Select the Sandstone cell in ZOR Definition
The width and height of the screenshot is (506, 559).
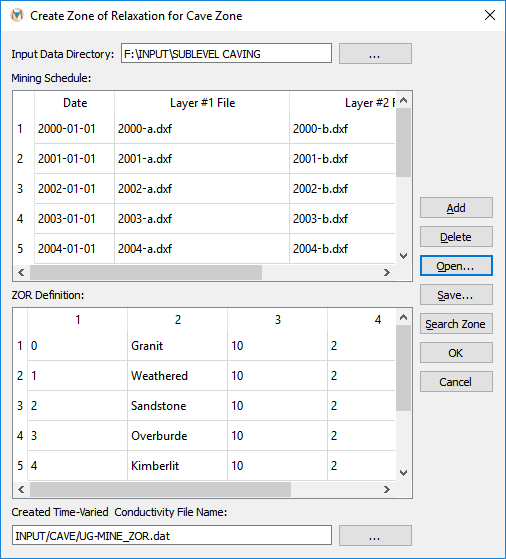[177, 406]
